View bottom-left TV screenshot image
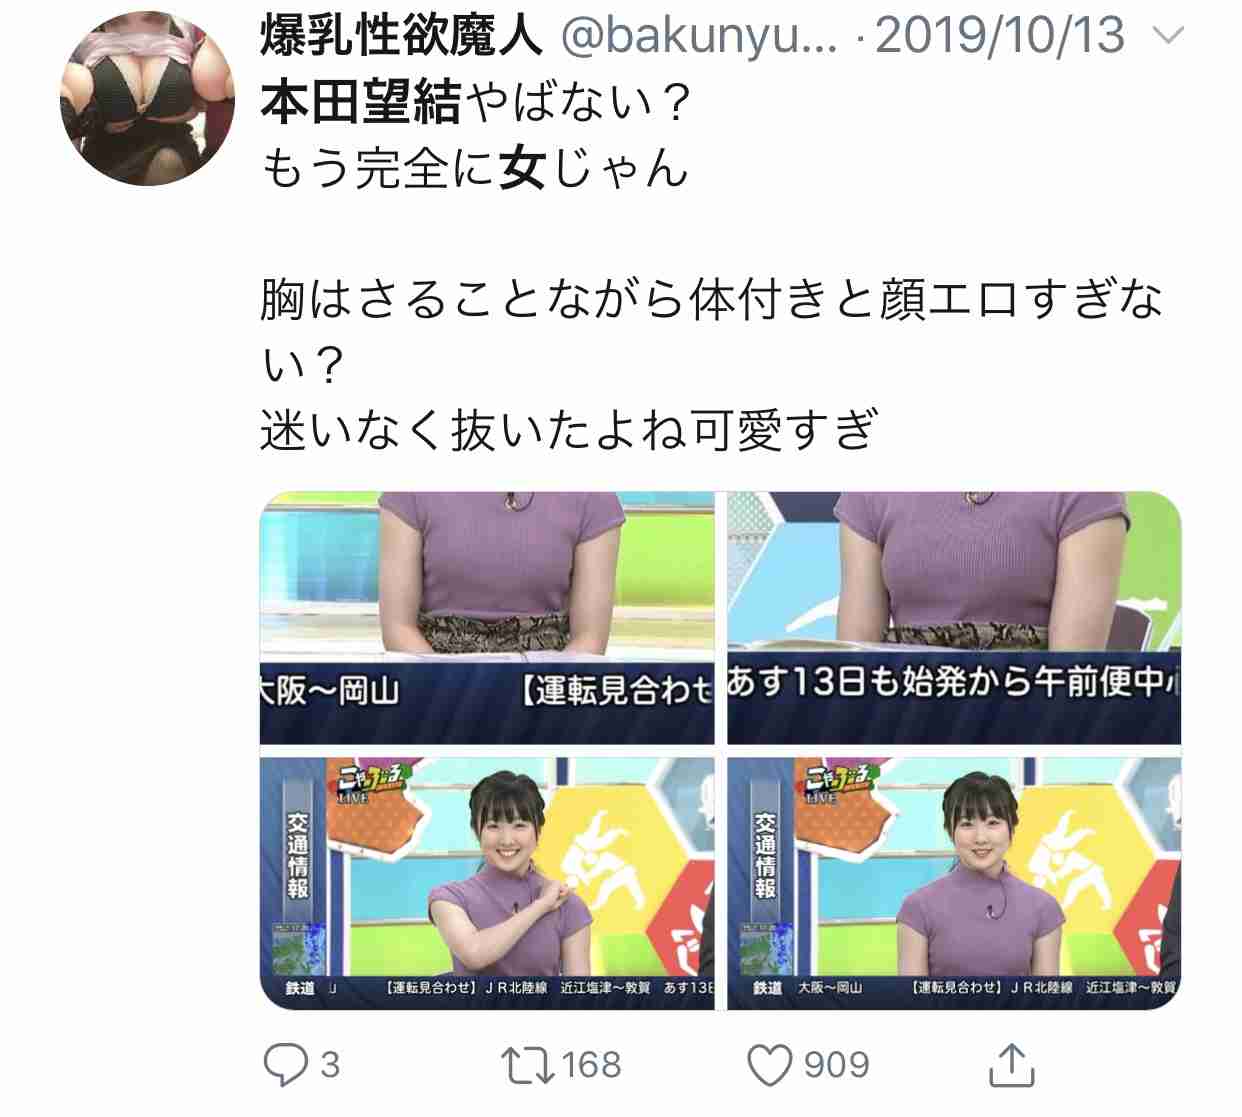 click(487, 883)
